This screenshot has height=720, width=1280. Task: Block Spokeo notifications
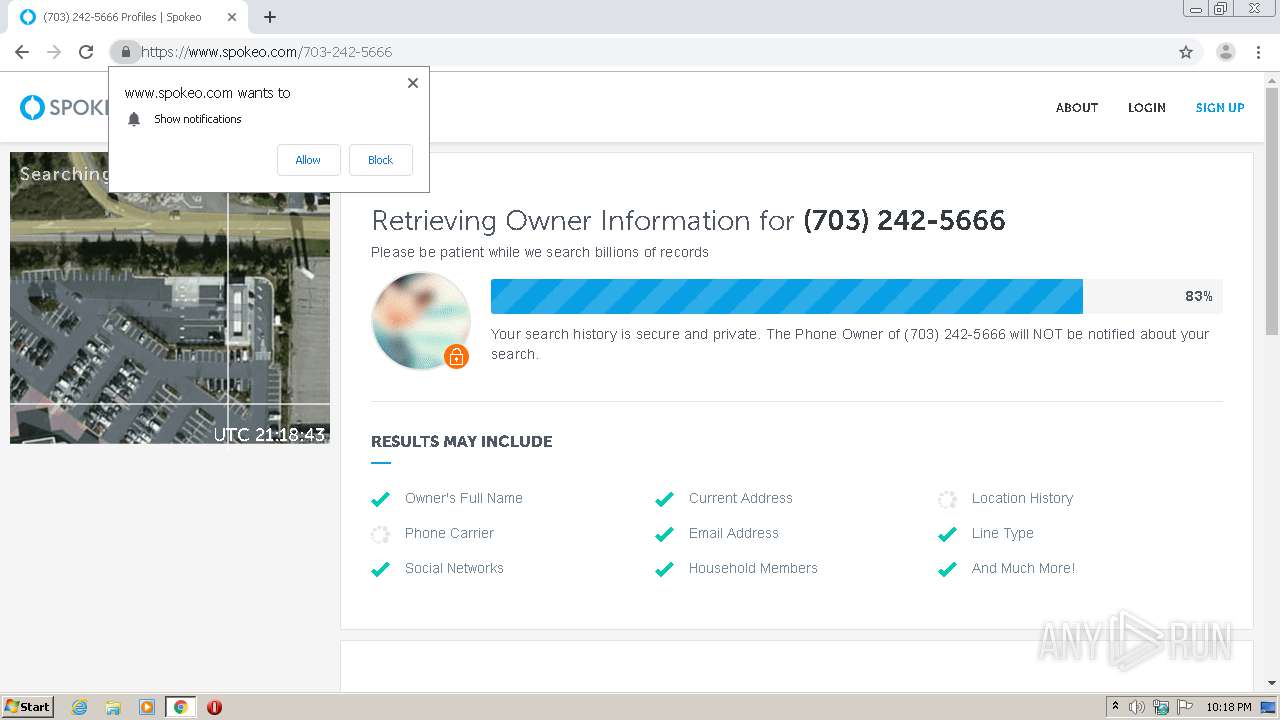tap(380, 160)
